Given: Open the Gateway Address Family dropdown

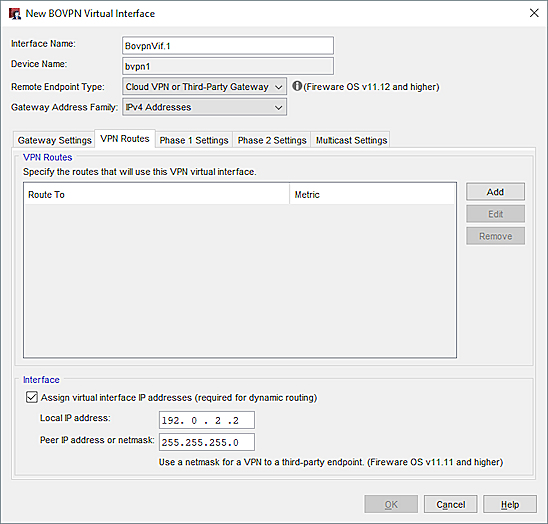Looking at the screenshot, I should point(204,107).
